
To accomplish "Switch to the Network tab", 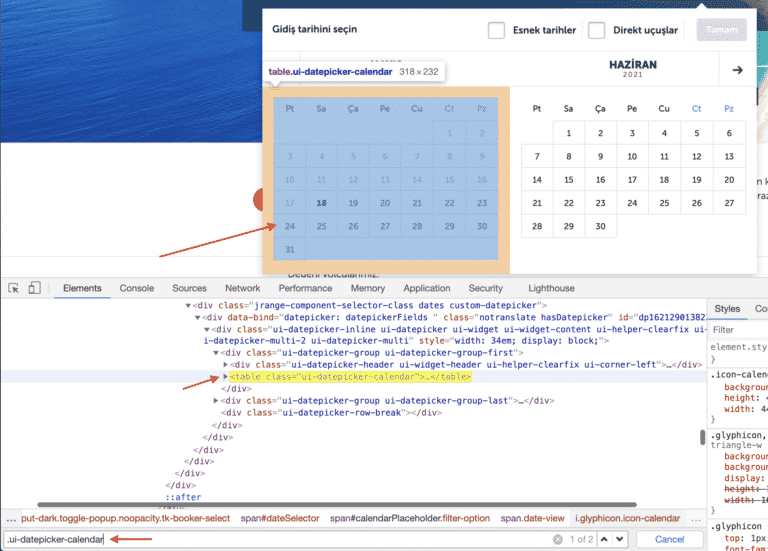I will (242, 288).
